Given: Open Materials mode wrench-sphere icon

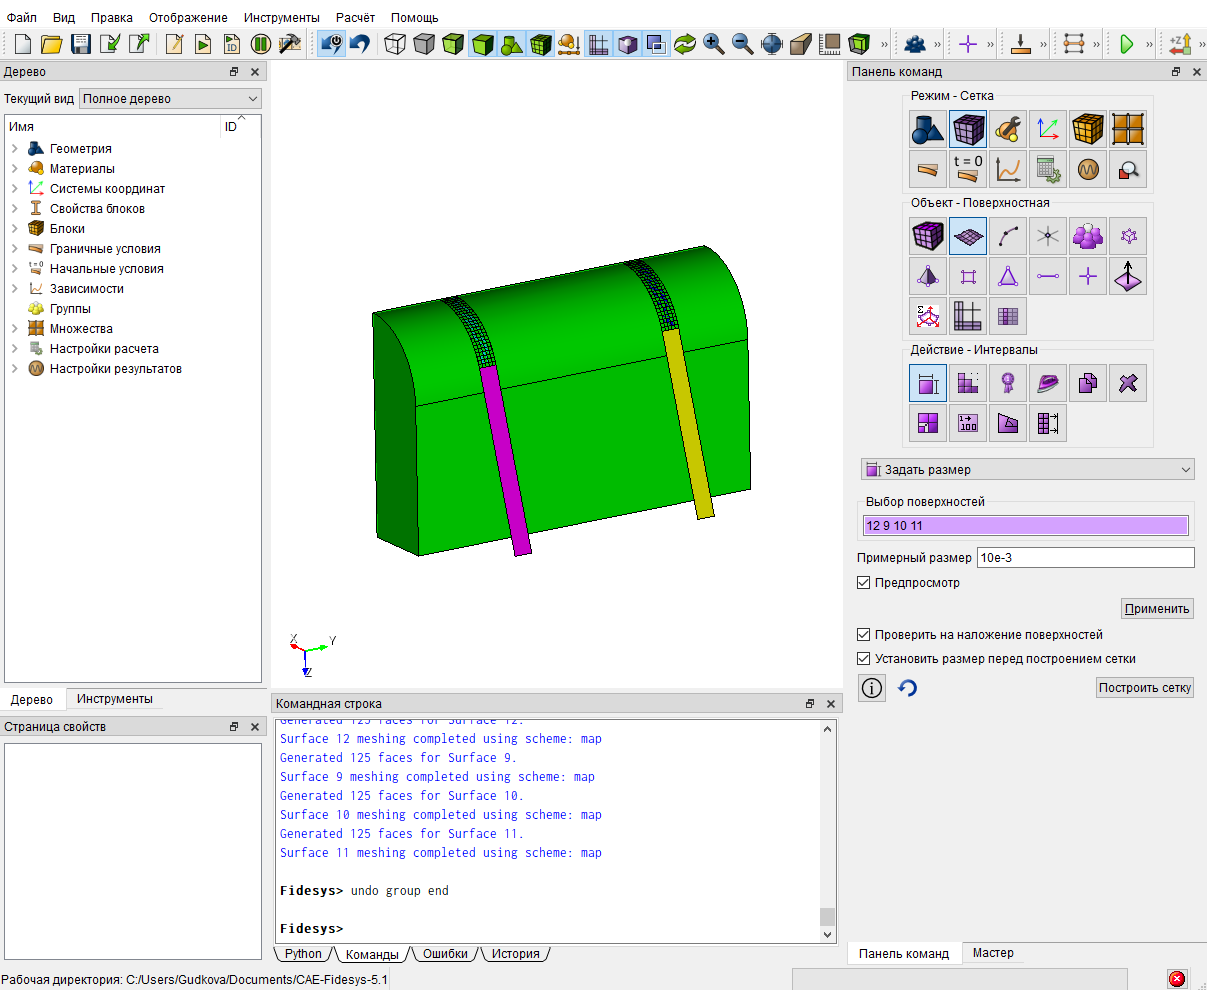Looking at the screenshot, I should [x=1008, y=129].
